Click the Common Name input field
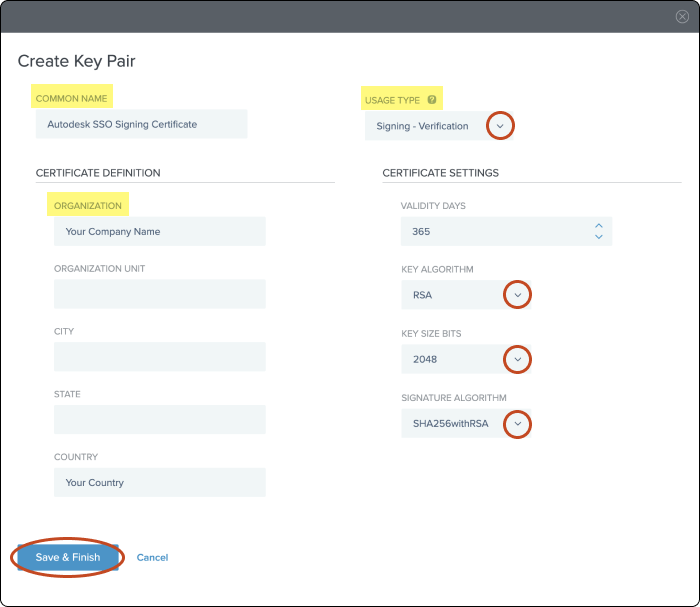Screen dimensions: 700x607 (x=140, y=125)
